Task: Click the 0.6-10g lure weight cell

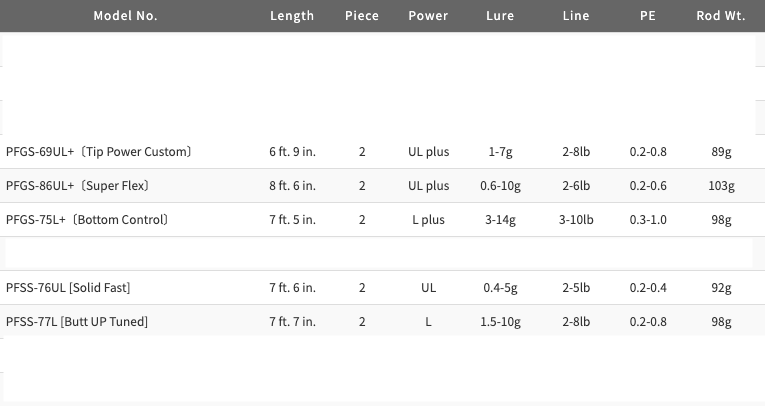Action: point(499,186)
